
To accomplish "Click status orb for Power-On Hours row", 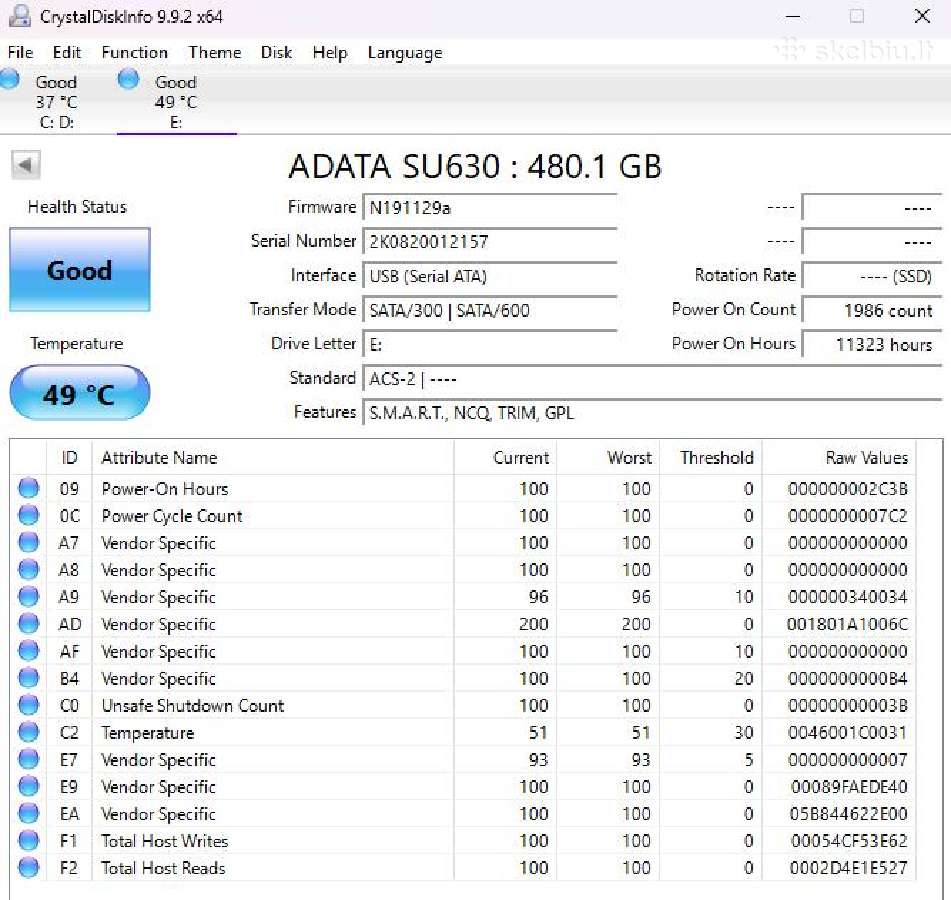I will tap(29, 488).
